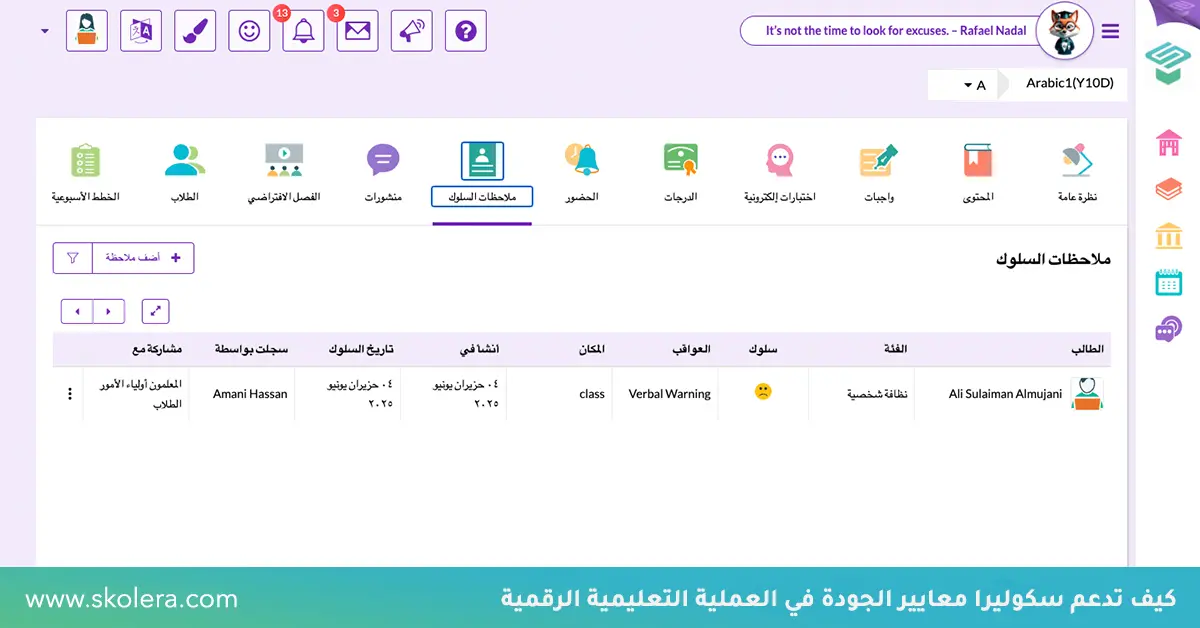Screen dimensions: 1200x628
Task: Click the Rafael Nadal quote banner
Action: pyautogui.click(x=889, y=30)
